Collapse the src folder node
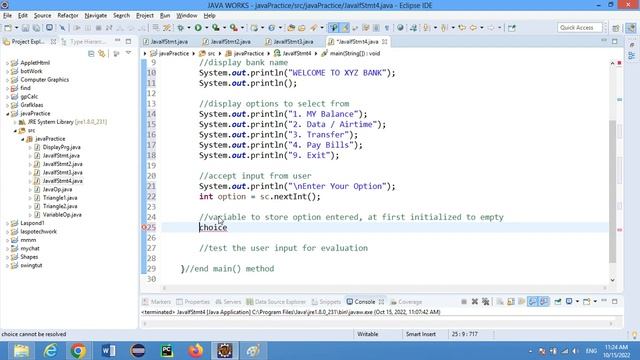This screenshot has width=640, height=360. 15,131
